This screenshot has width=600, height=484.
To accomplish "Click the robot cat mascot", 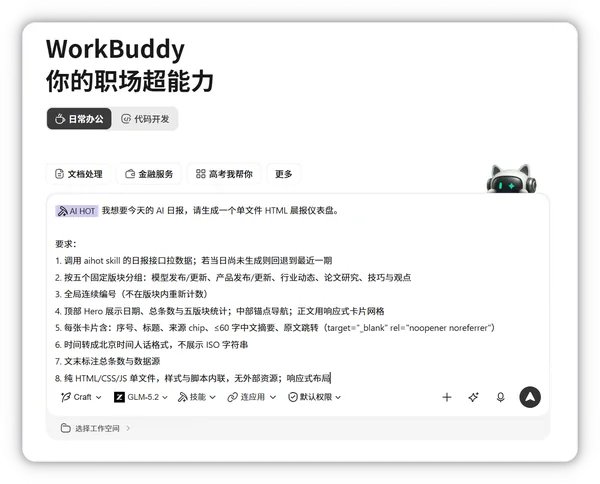I will pos(511,179).
